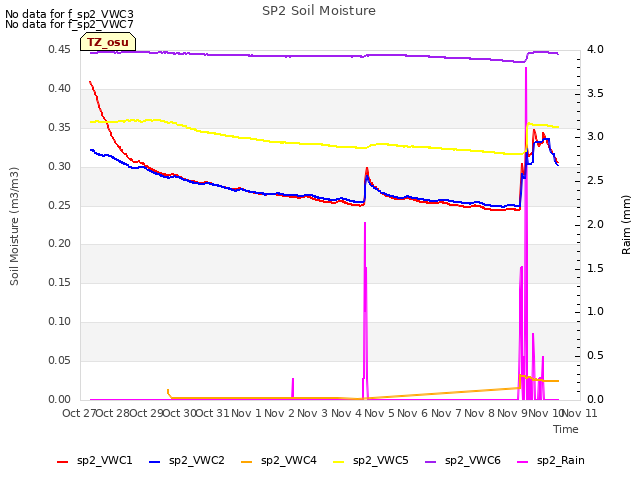The image size is (640, 480).
Task: Click the small rain spike near Nov 2
Action: 293,388
